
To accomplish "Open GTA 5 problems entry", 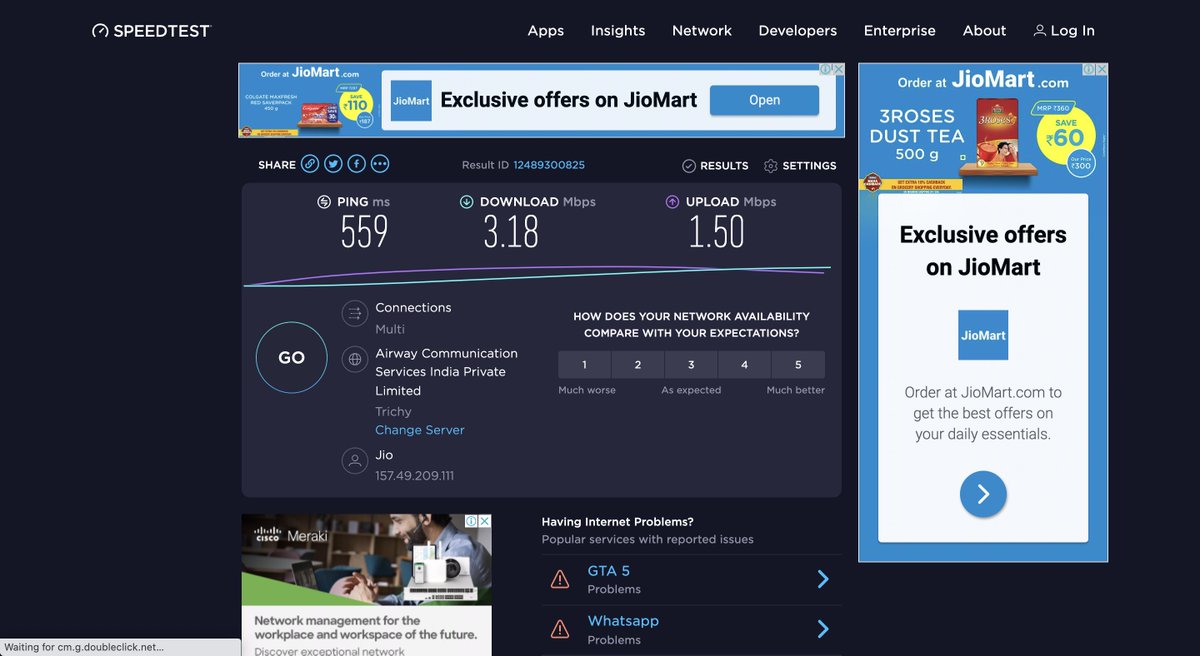I will click(691, 580).
